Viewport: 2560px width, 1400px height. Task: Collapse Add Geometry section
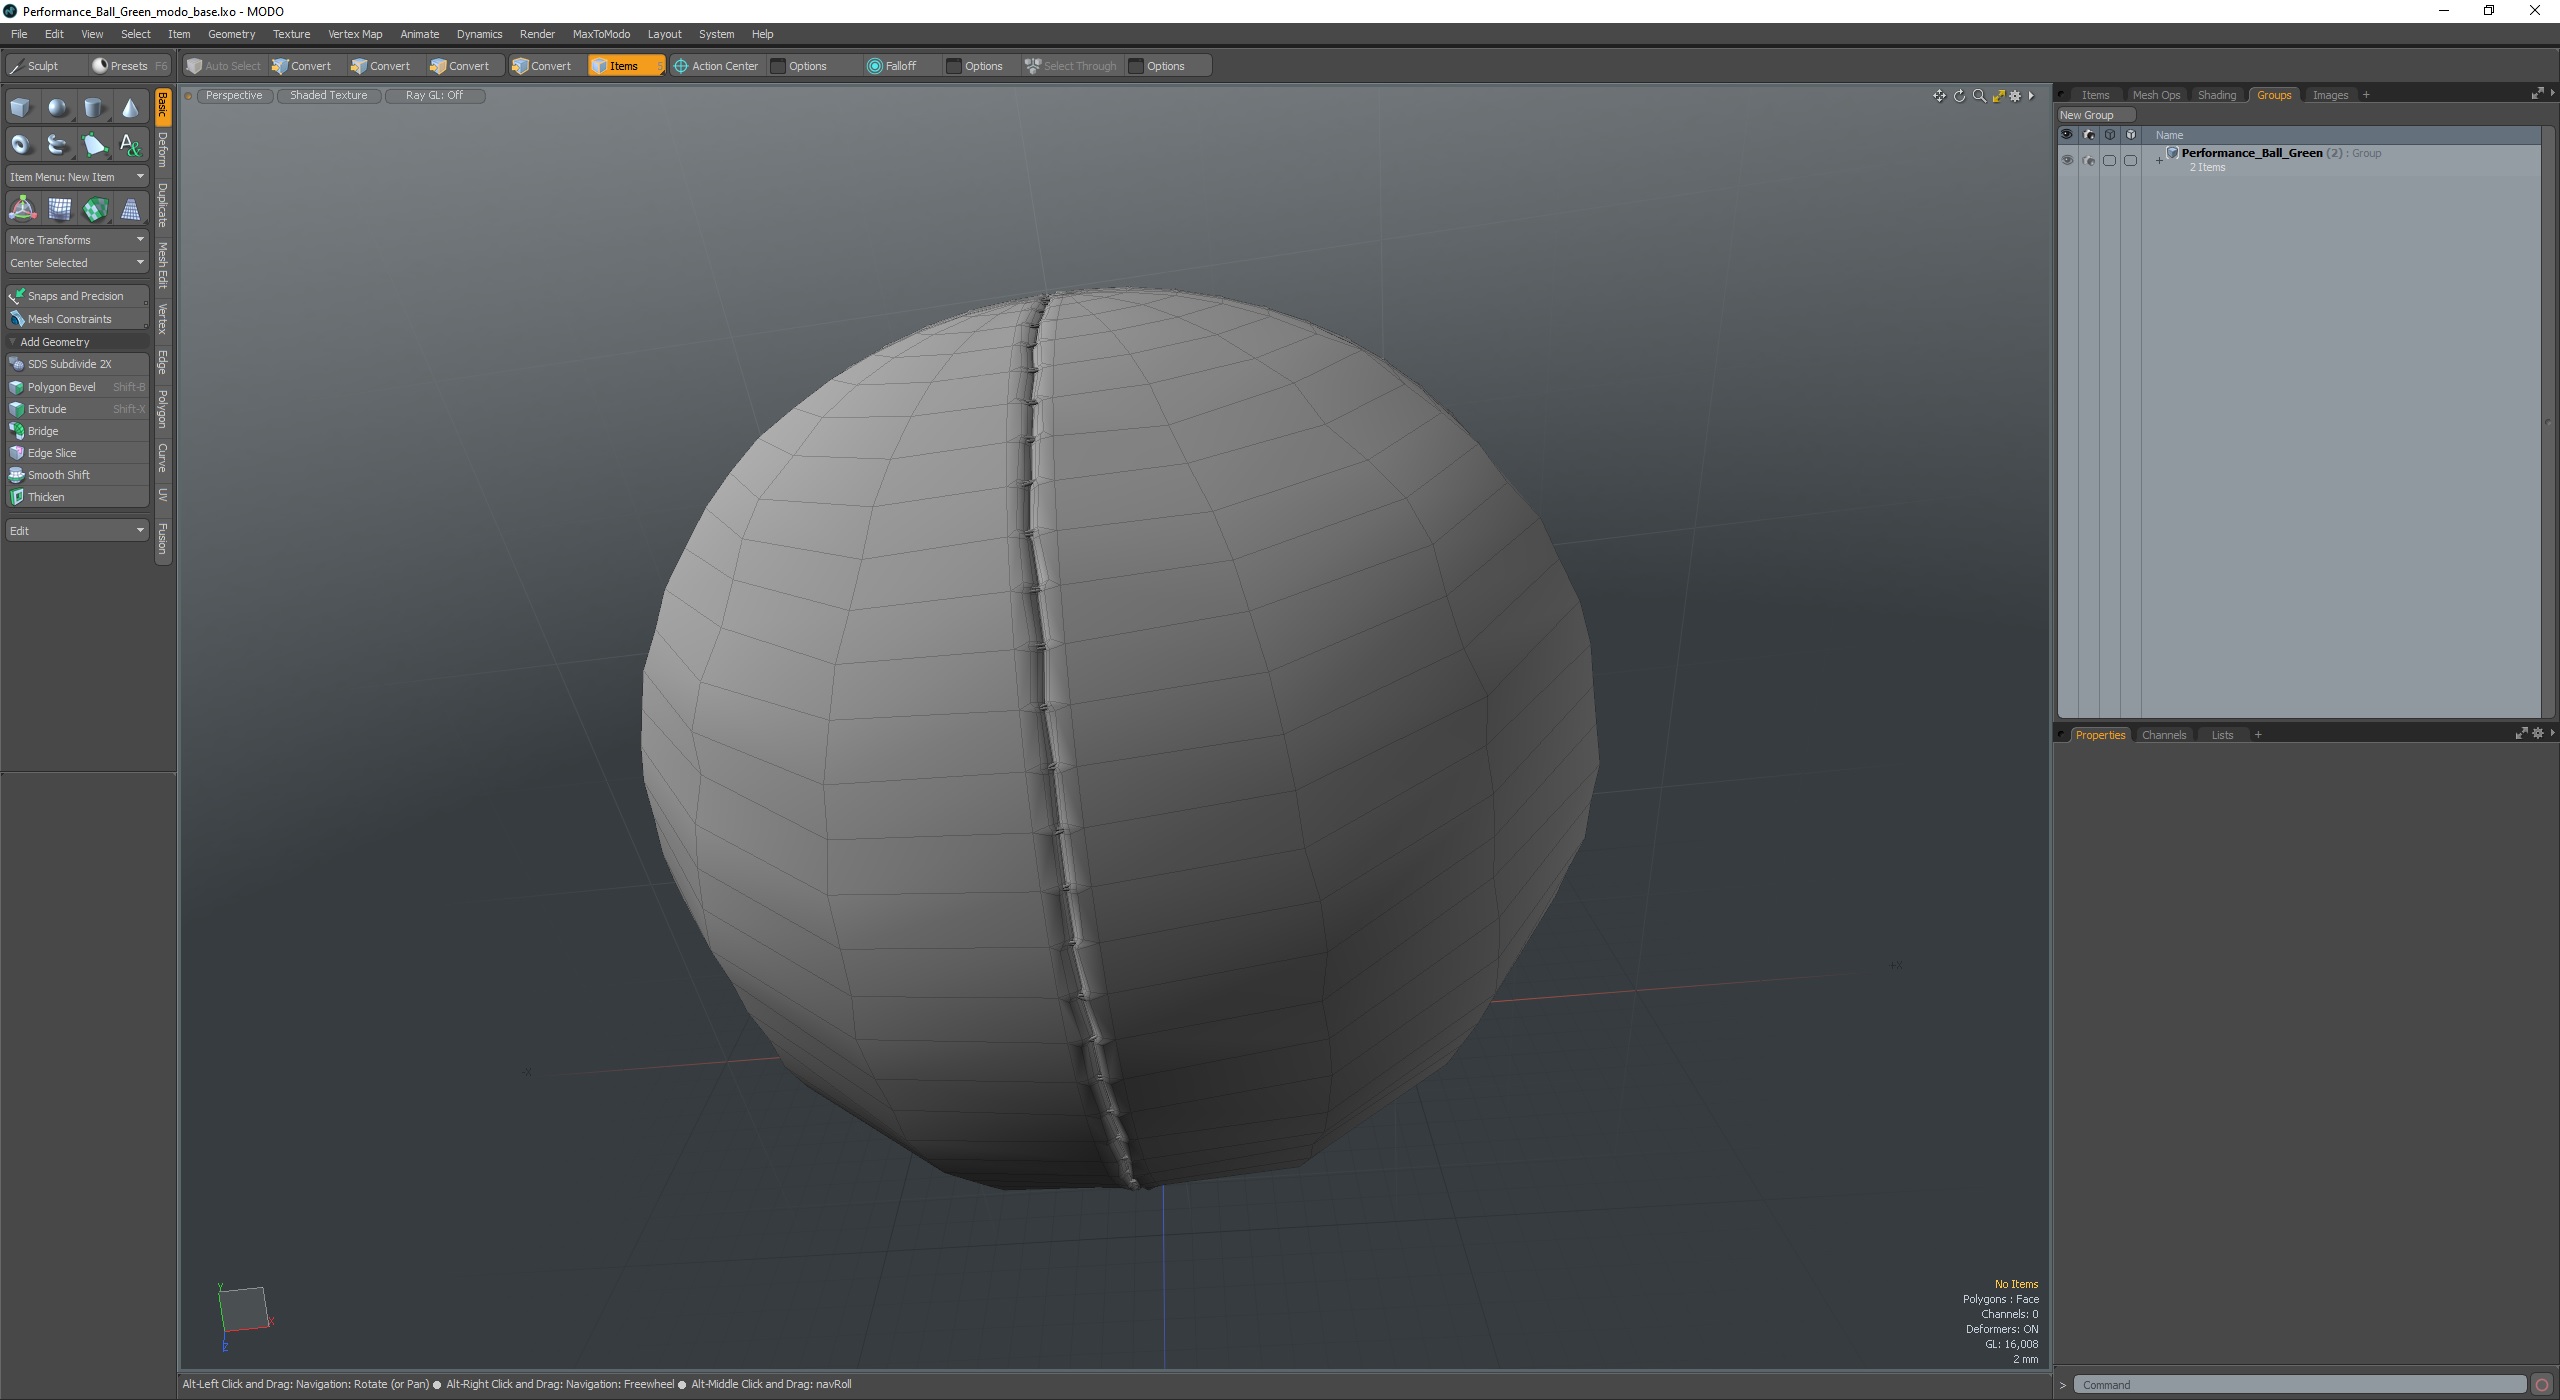coord(77,342)
